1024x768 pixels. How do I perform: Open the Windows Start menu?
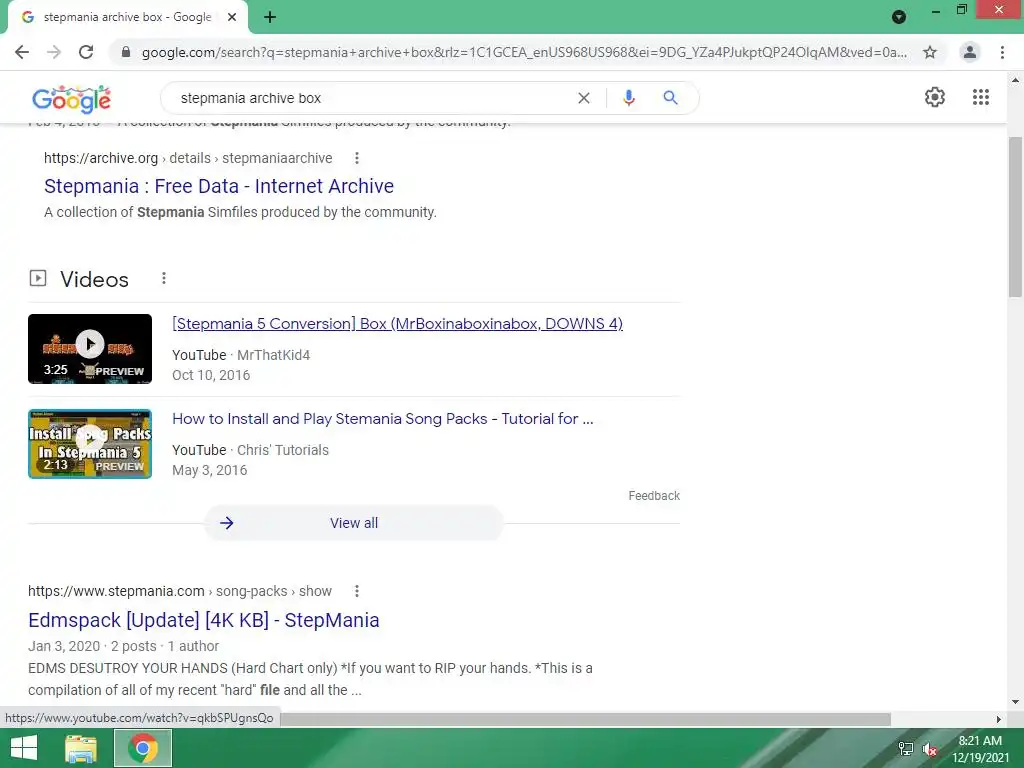tap(24, 748)
